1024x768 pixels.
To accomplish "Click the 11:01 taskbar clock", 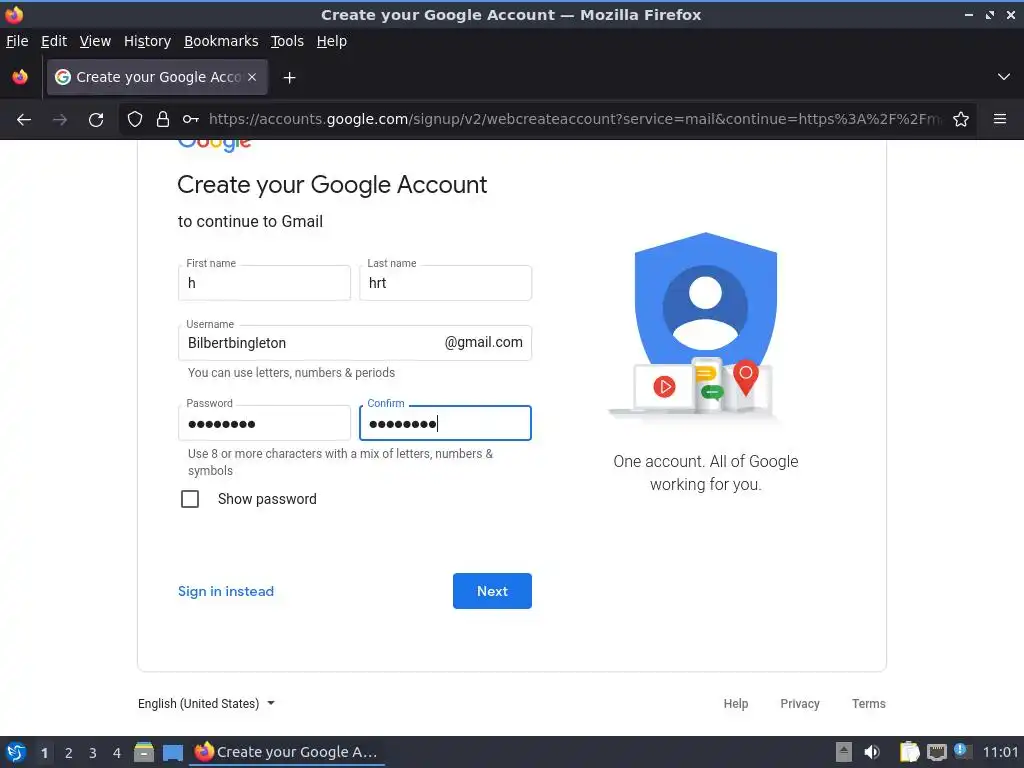I will 1000,752.
